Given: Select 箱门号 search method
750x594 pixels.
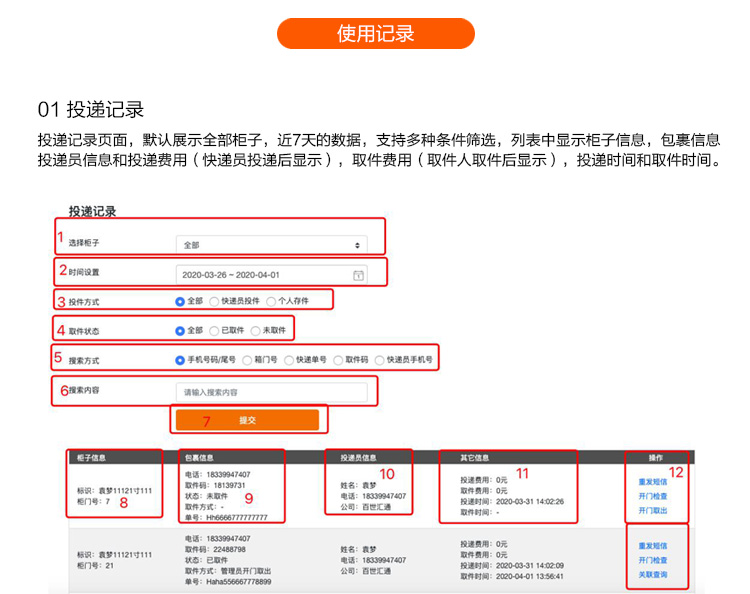Looking at the screenshot, I should (247, 360).
